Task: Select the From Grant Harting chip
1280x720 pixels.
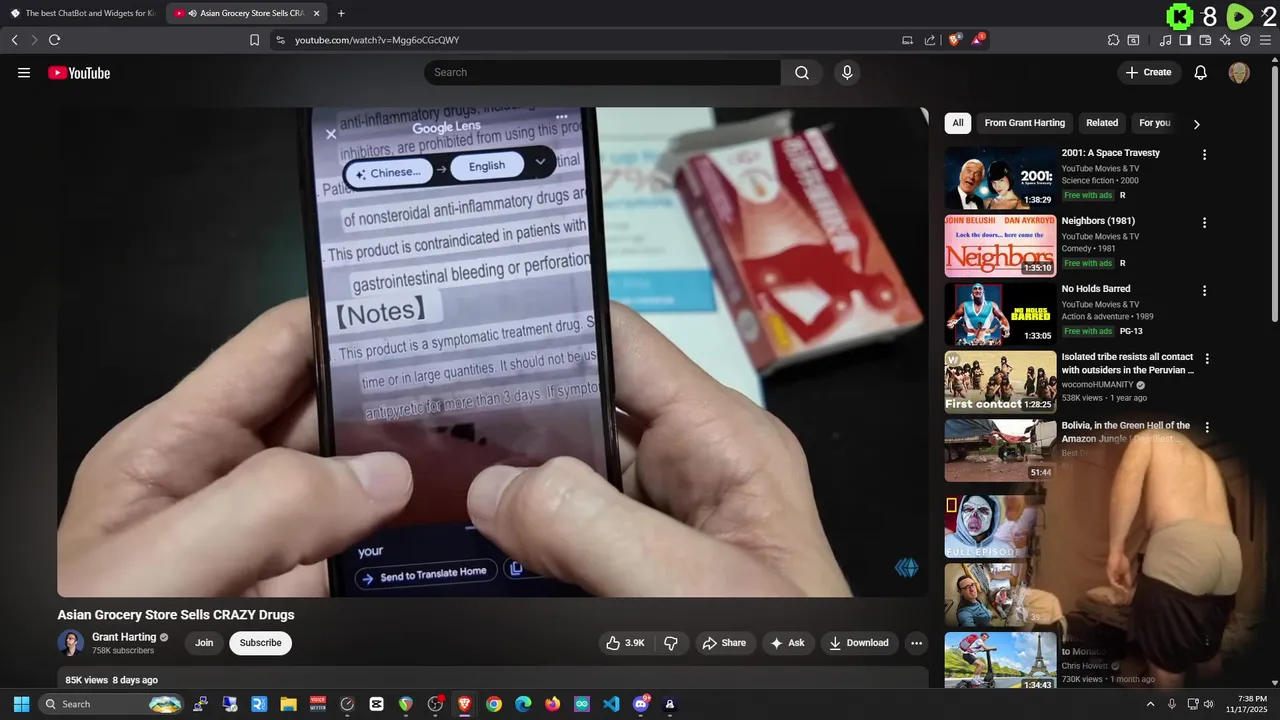Action: (1024, 123)
